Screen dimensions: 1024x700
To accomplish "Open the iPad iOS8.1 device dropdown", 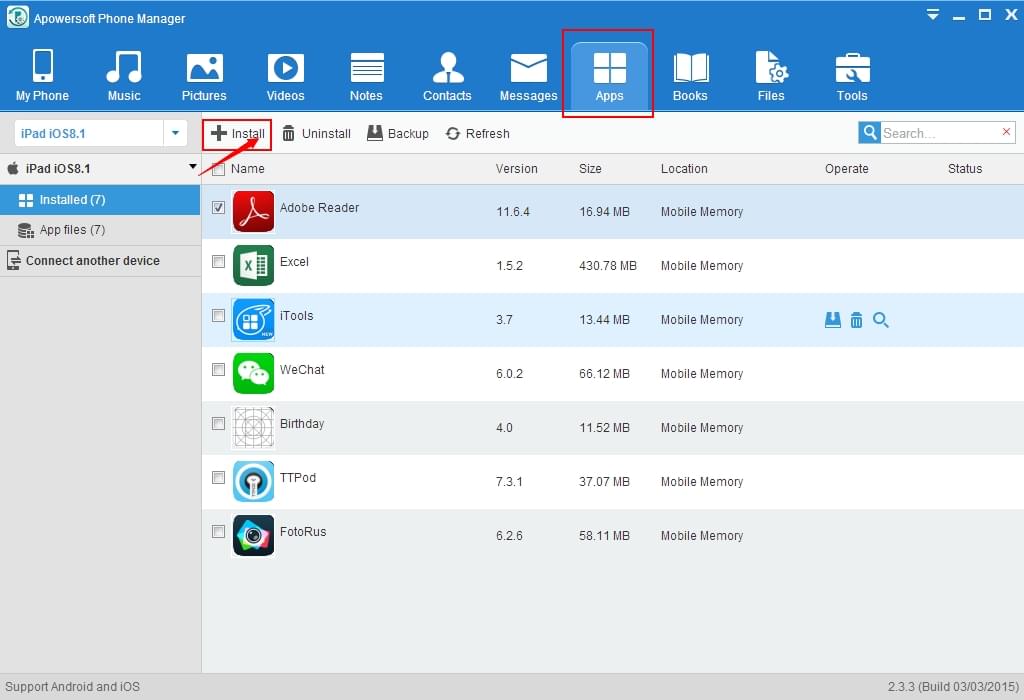I will coord(176,133).
